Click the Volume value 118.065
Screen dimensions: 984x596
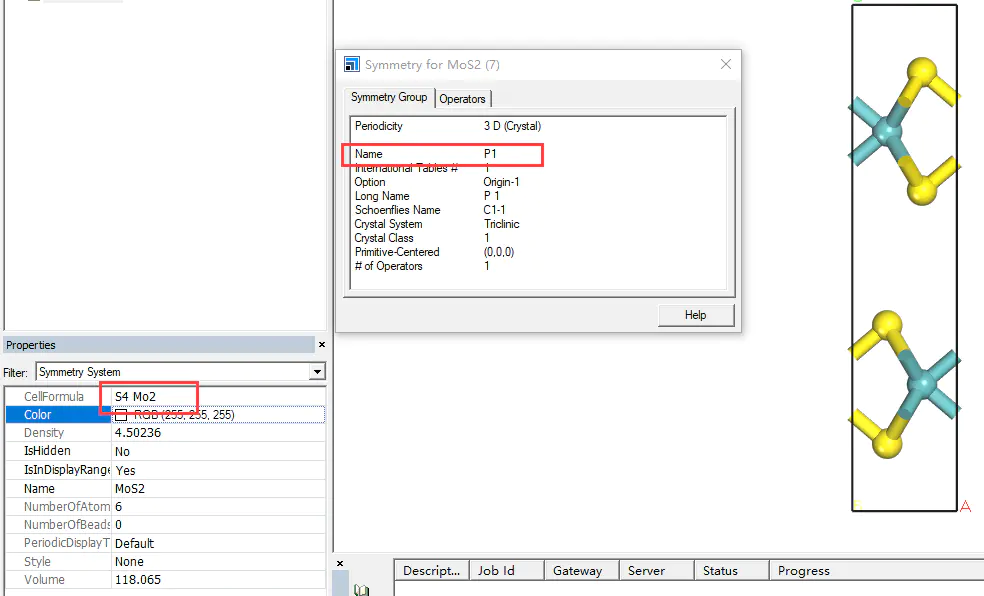138,580
